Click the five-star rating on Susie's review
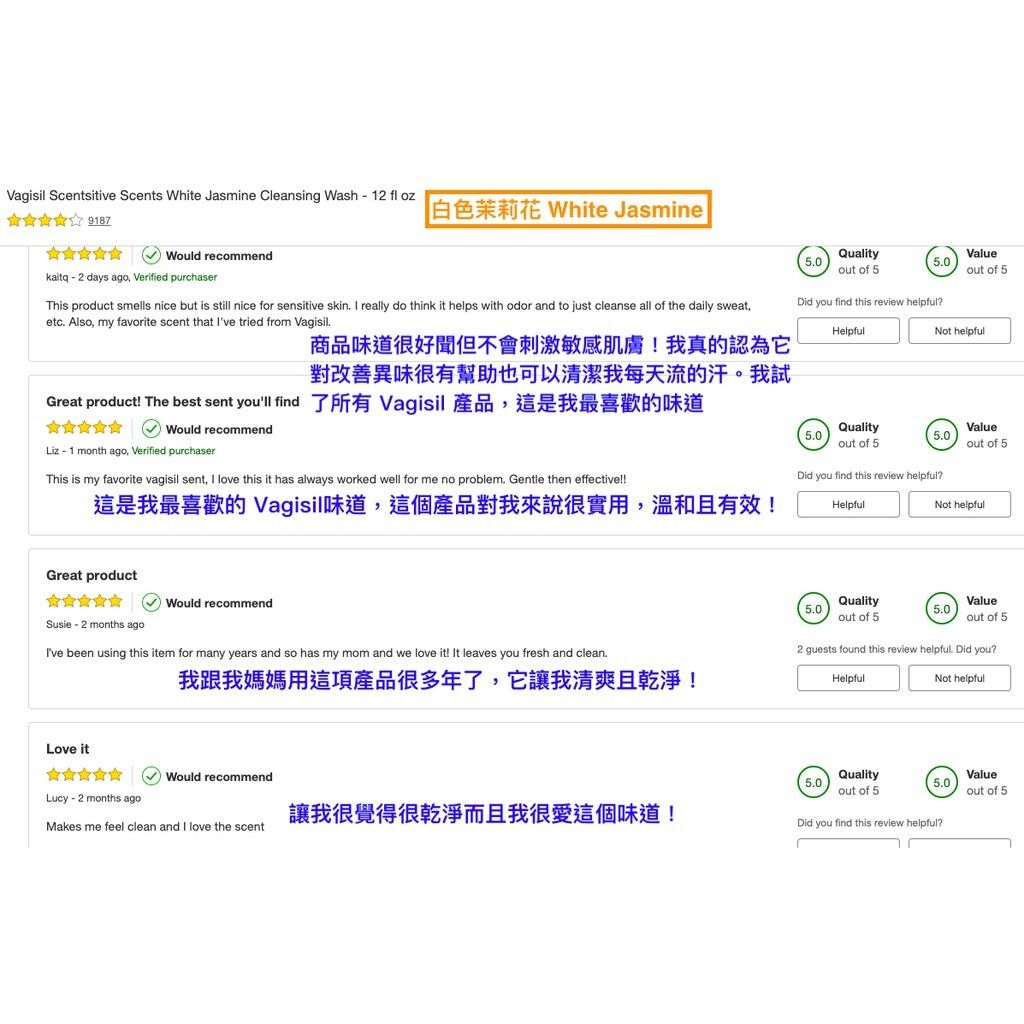 click(x=84, y=601)
